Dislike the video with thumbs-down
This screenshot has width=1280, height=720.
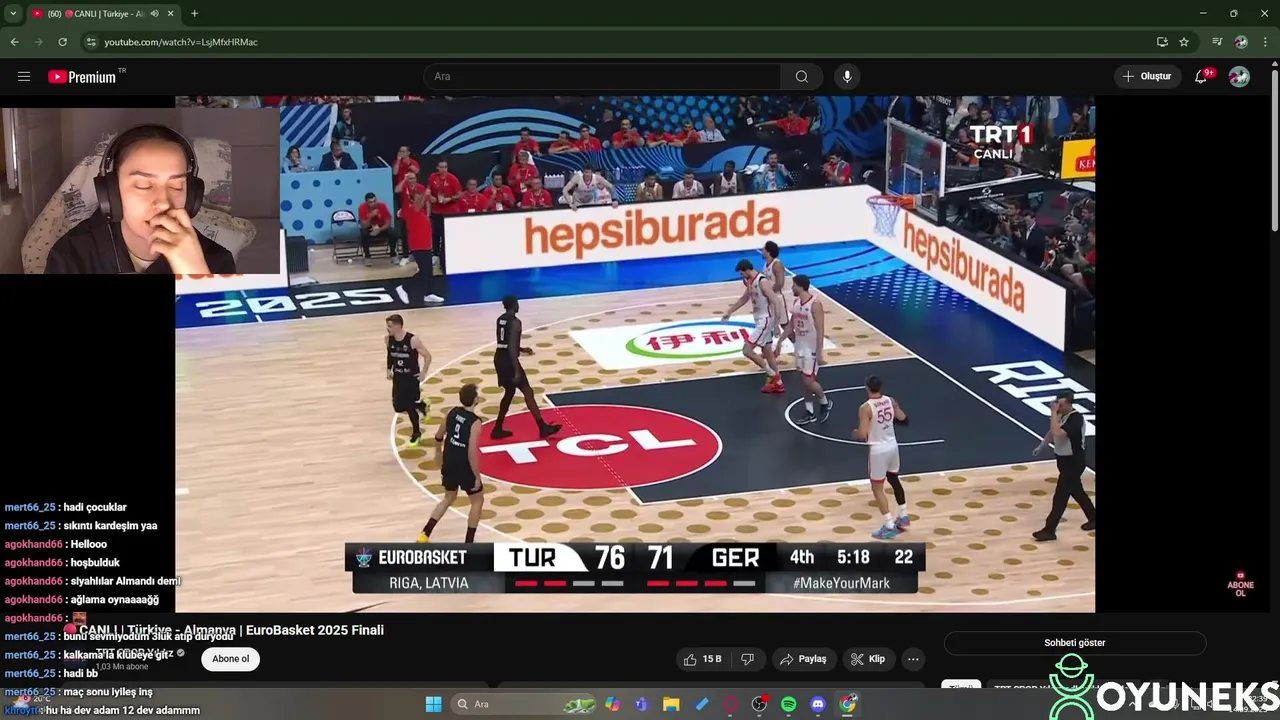click(x=747, y=659)
